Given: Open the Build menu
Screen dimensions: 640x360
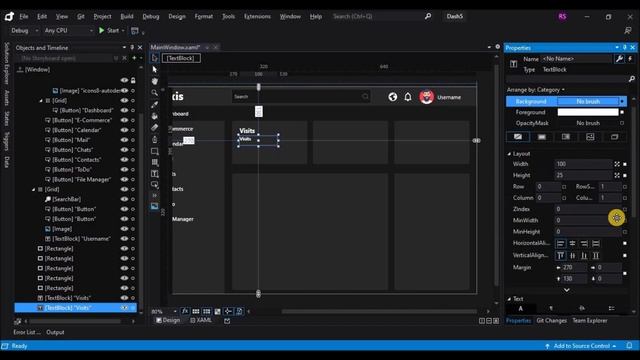Looking at the screenshot, I should pyautogui.click(x=127, y=16).
